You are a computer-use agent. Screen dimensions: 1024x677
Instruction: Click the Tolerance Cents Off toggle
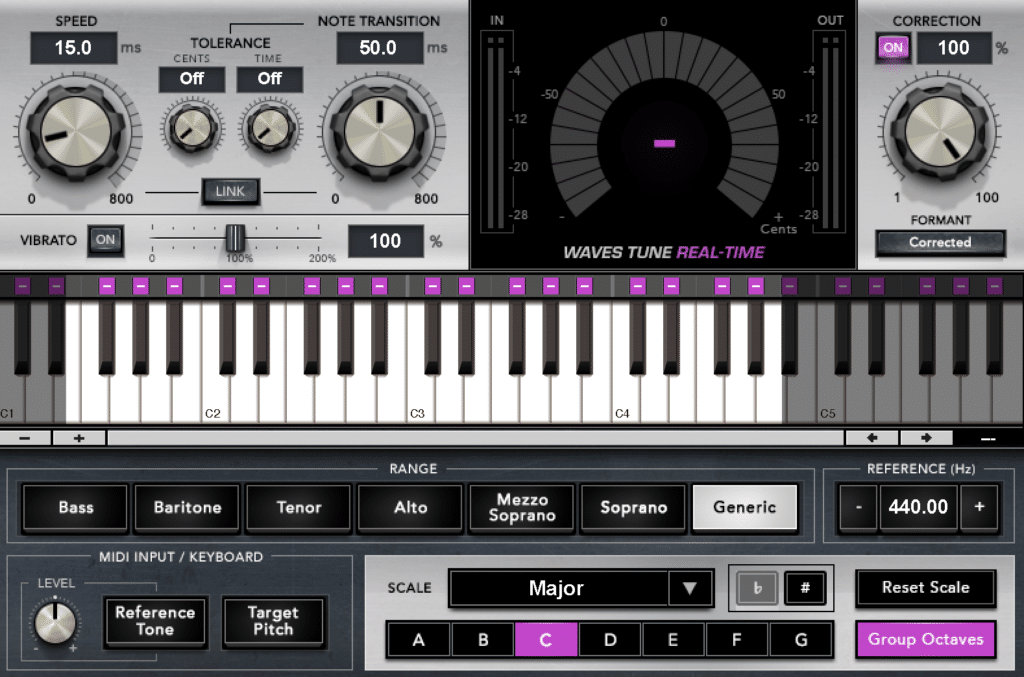point(193,79)
